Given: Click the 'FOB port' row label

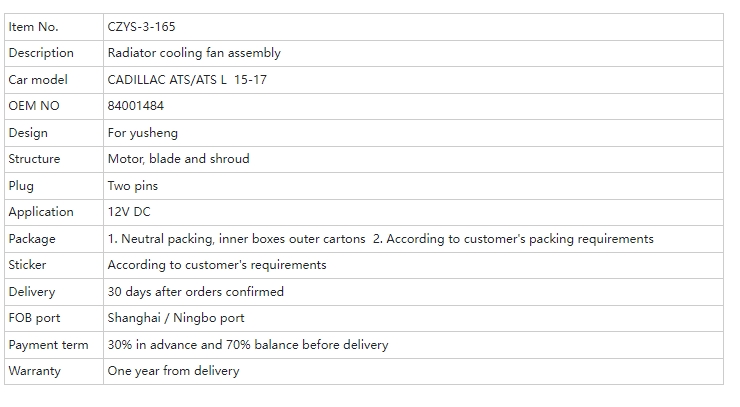Looking at the screenshot, I should click(x=34, y=318).
